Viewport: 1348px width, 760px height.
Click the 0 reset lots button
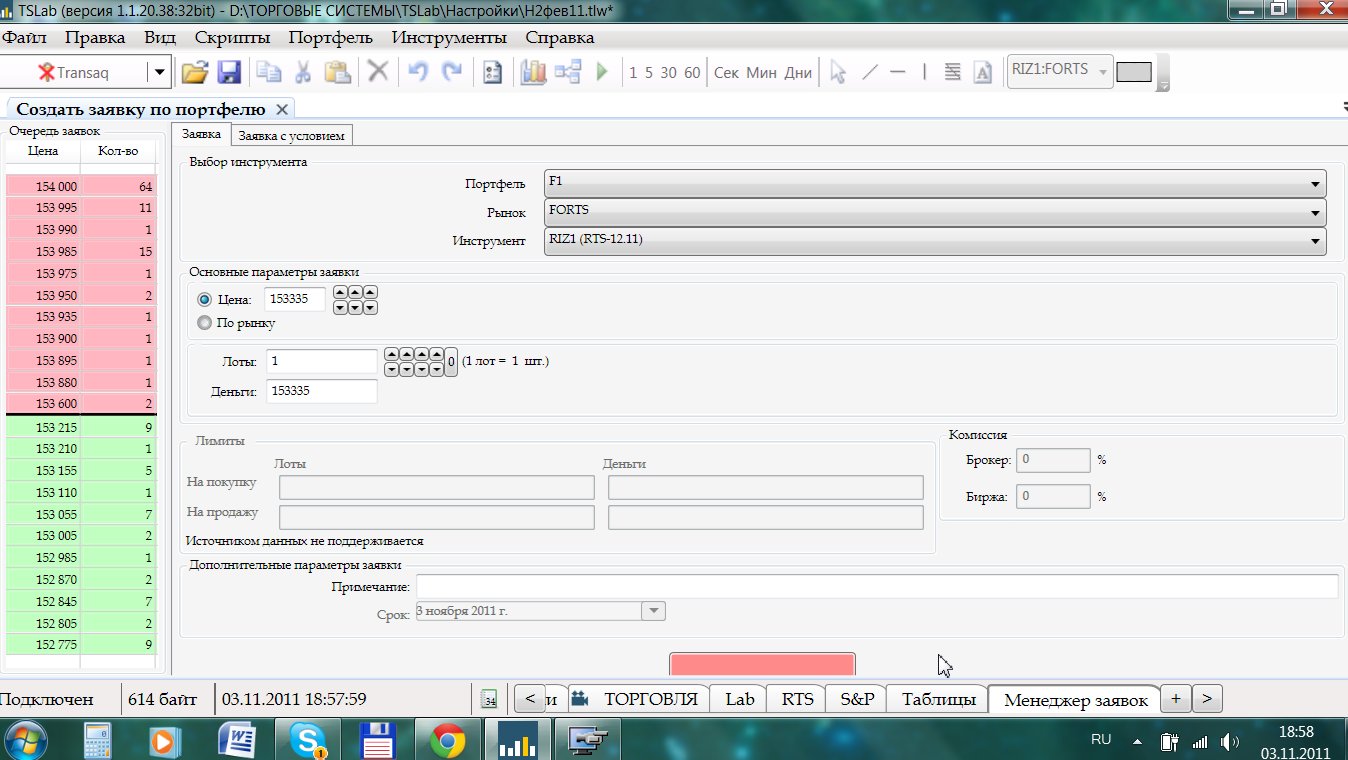451,362
